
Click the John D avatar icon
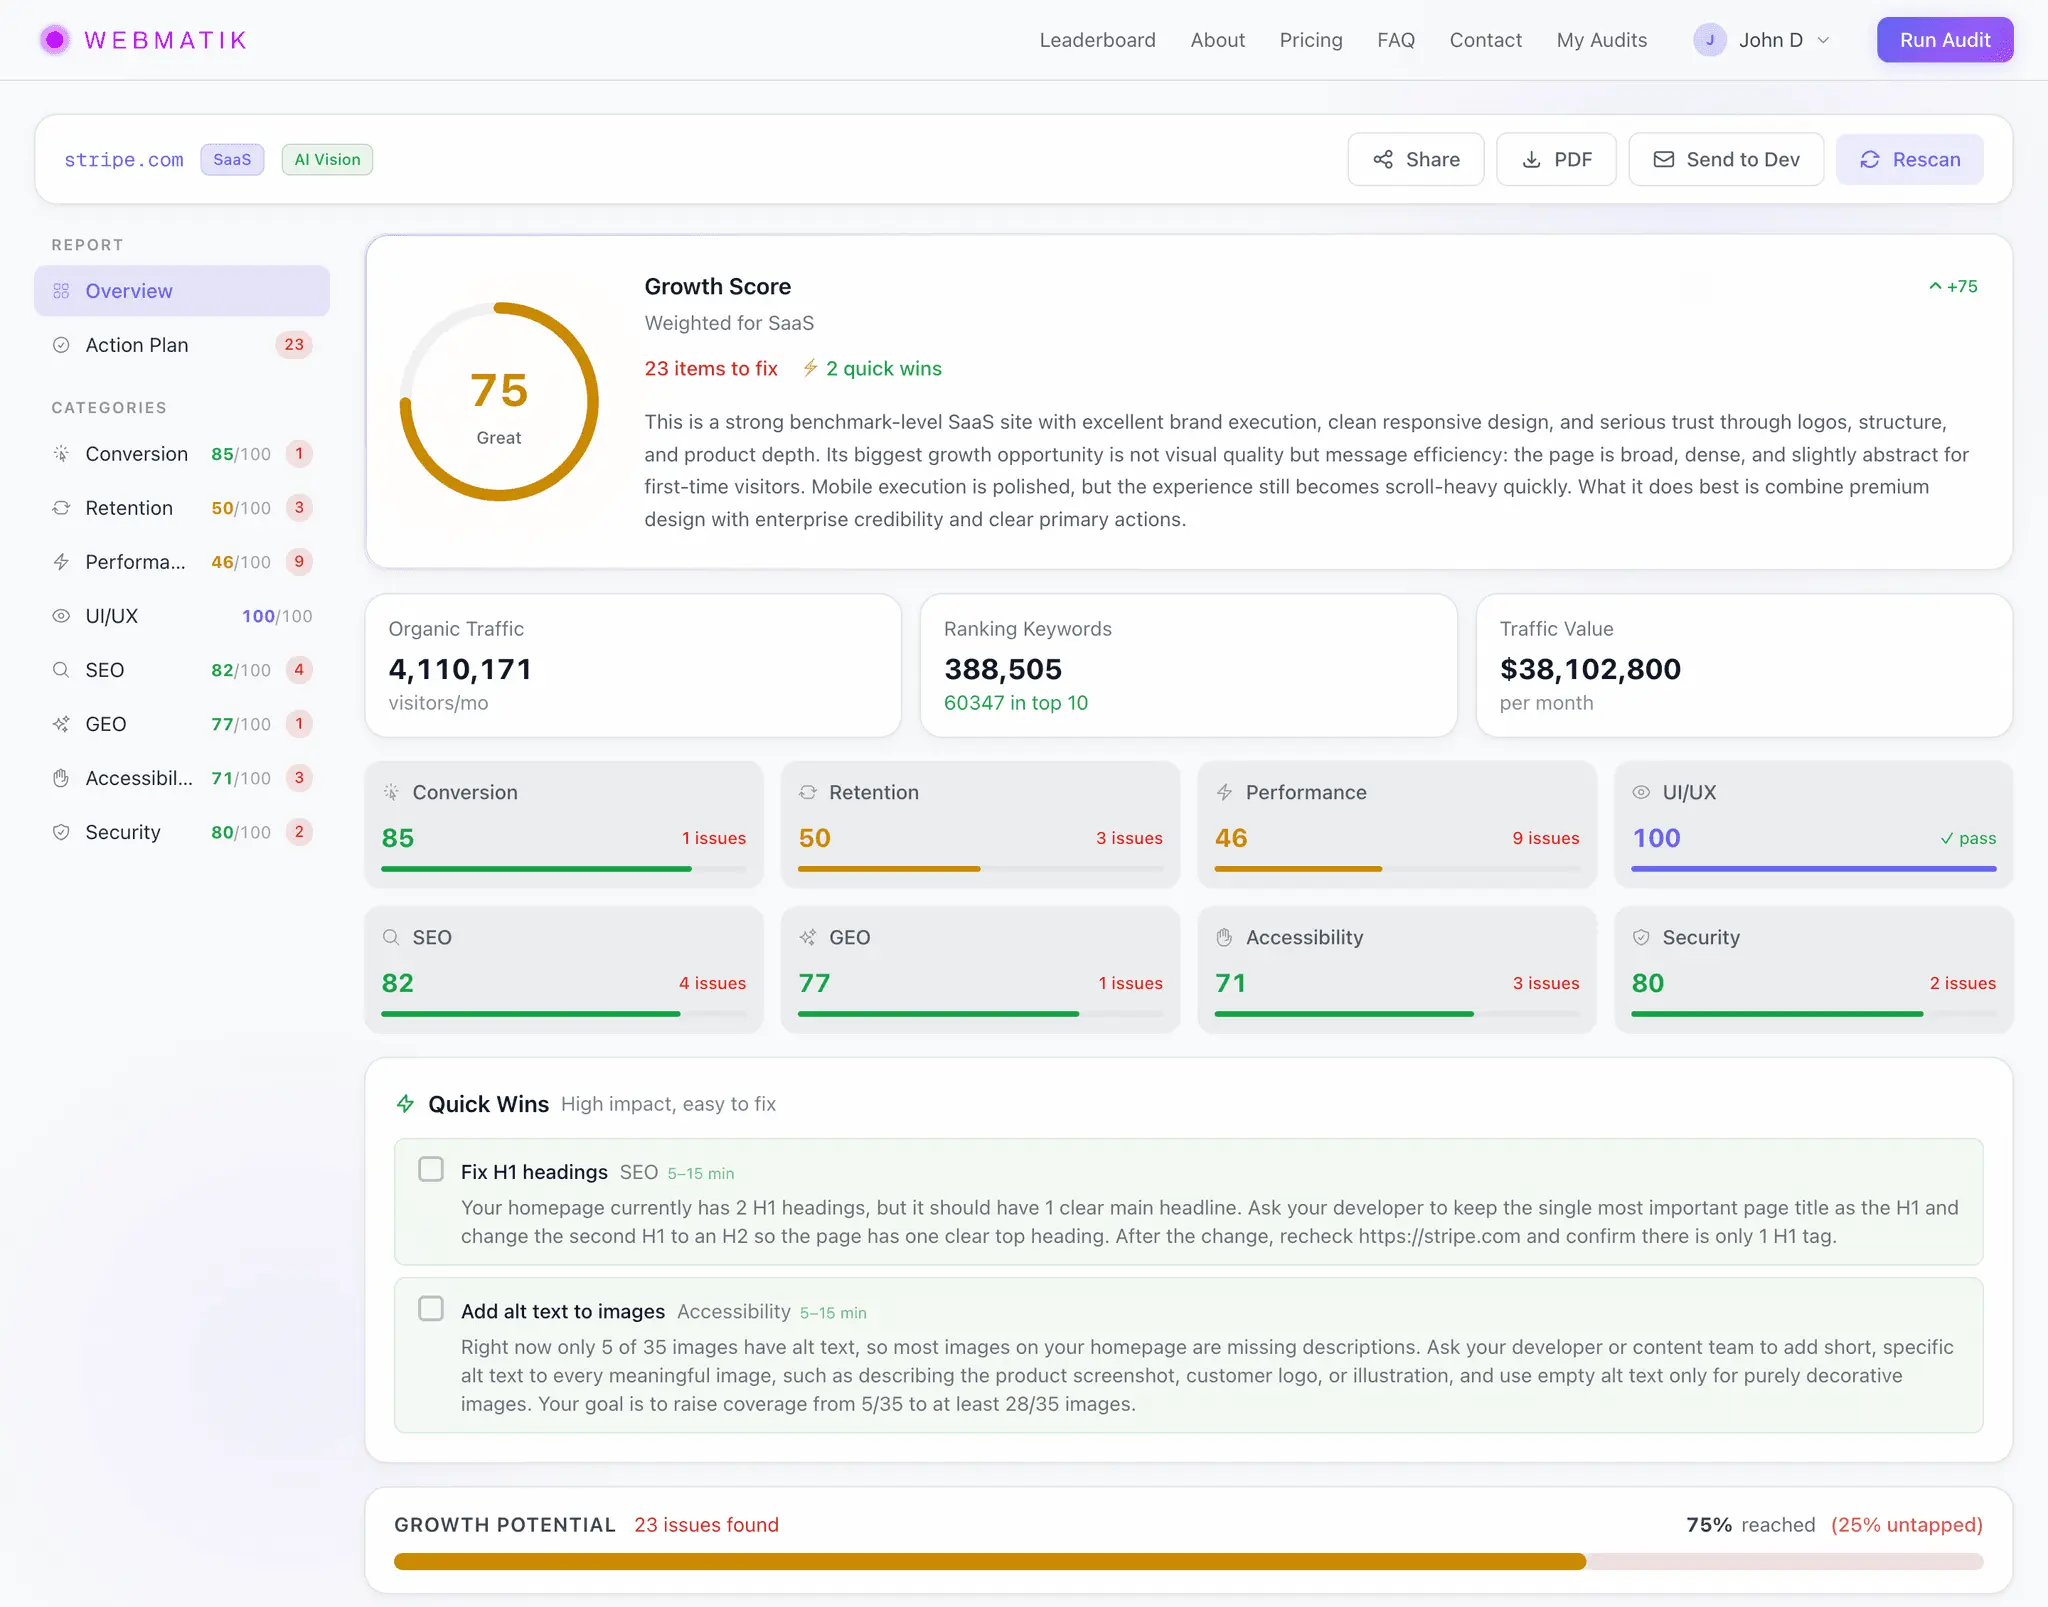tap(1709, 40)
